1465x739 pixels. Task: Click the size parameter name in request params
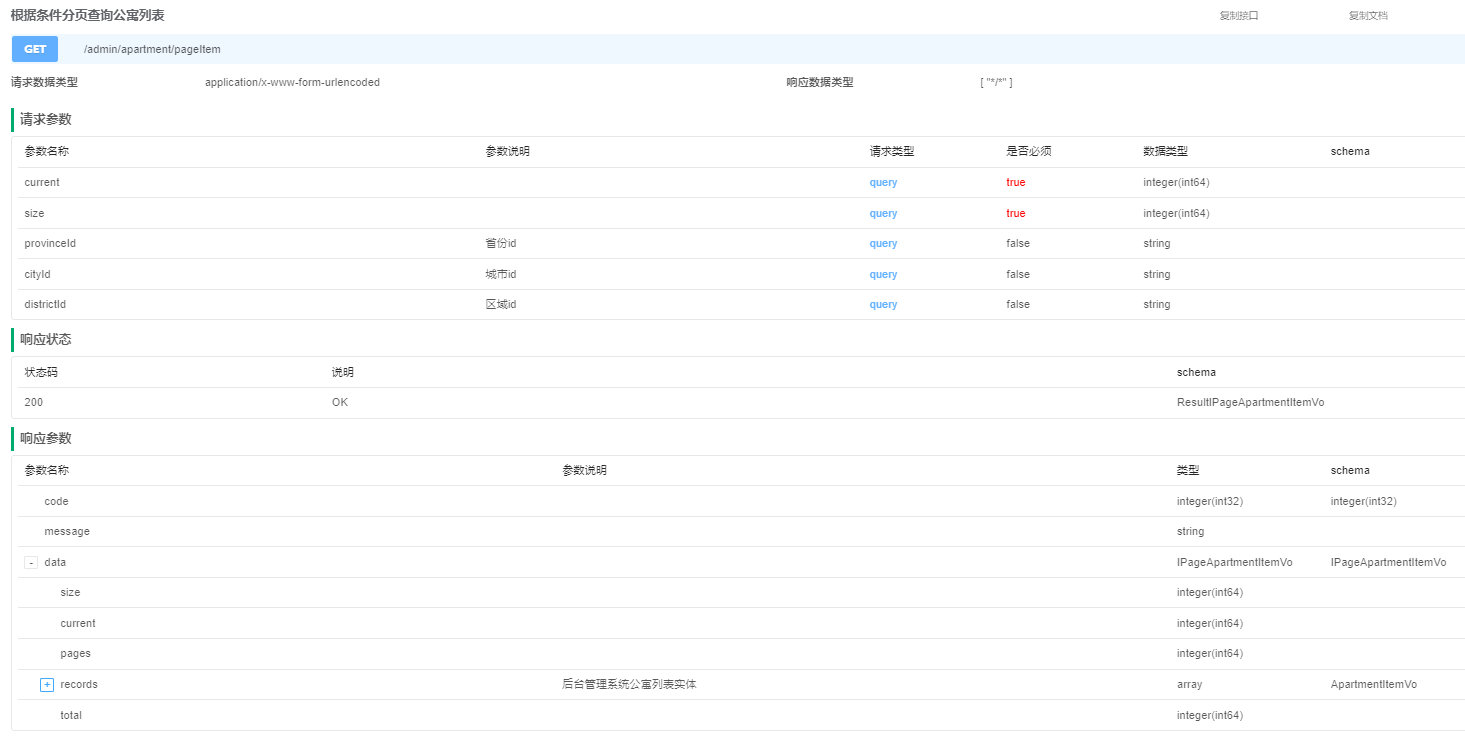[x=34, y=214]
